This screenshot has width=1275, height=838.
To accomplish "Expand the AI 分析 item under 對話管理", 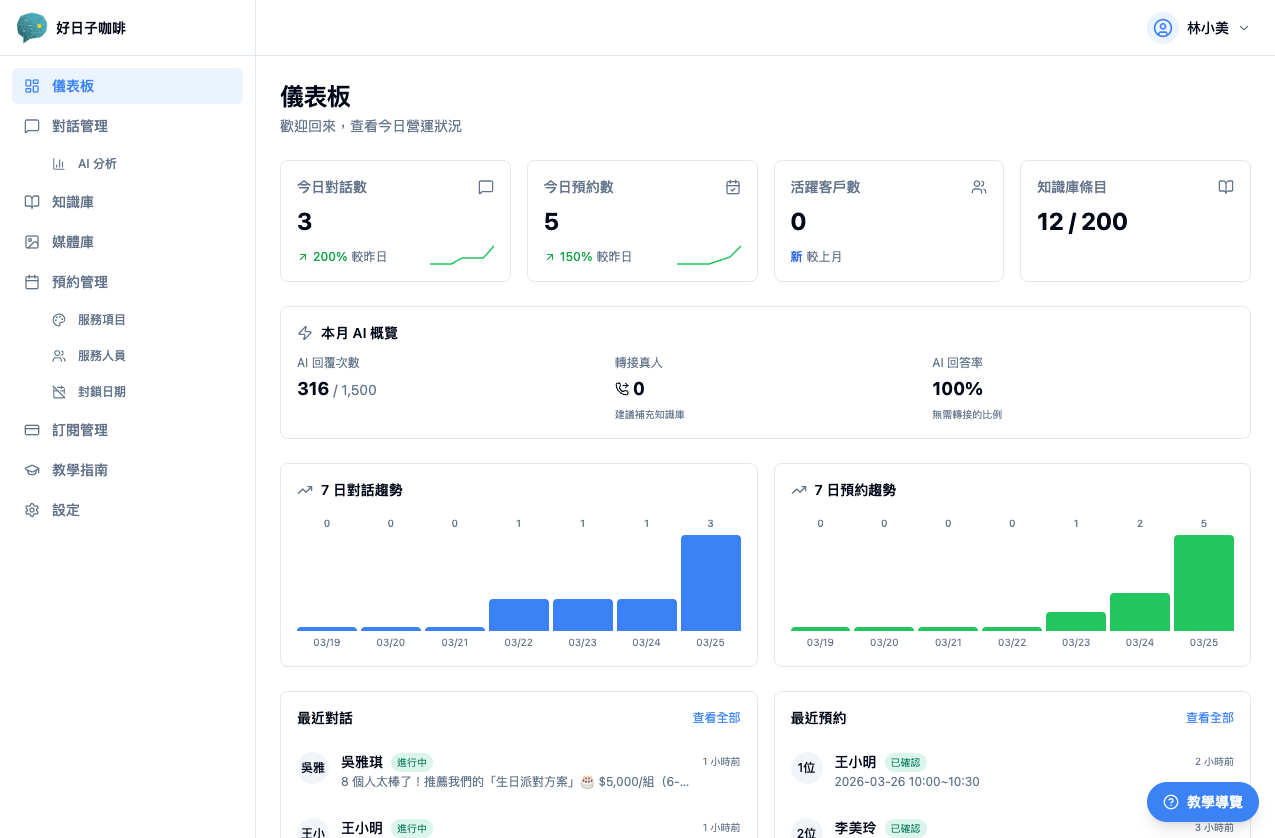I will click(x=96, y=163).
